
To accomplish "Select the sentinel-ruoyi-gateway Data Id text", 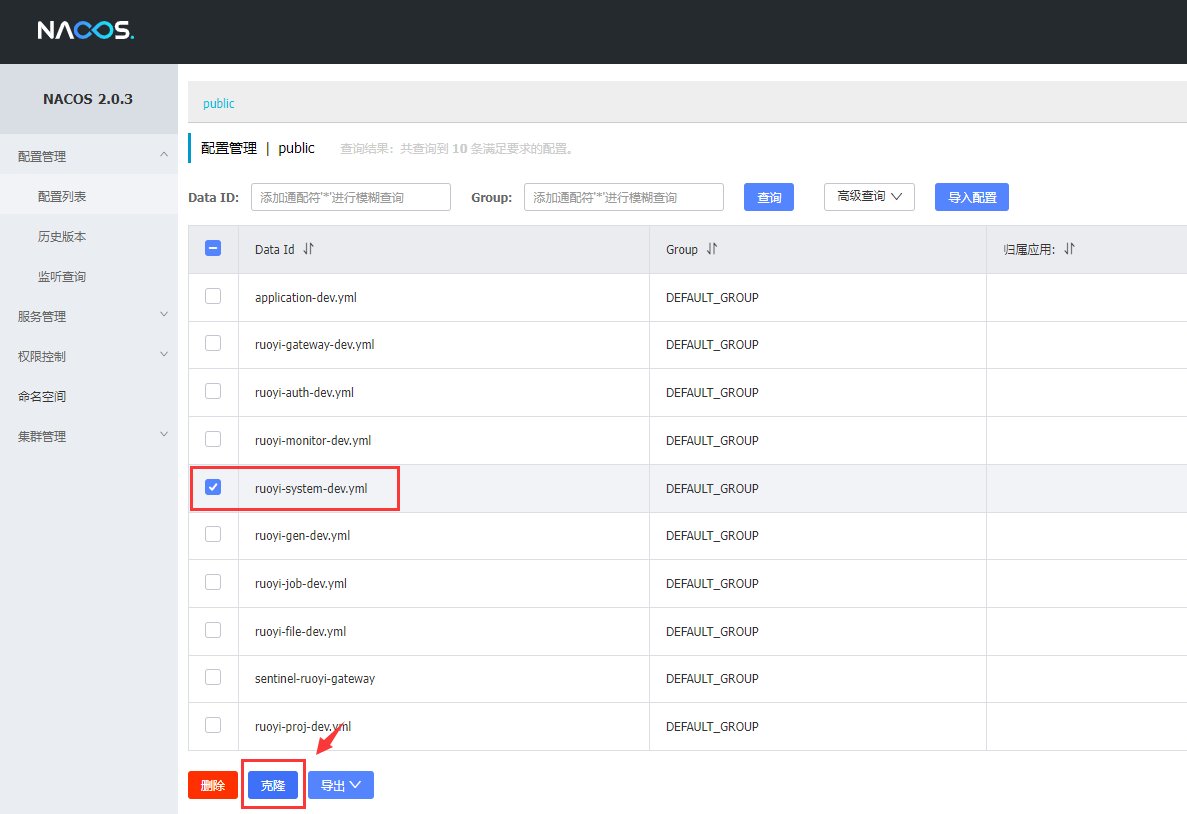I will click(315, 678).
